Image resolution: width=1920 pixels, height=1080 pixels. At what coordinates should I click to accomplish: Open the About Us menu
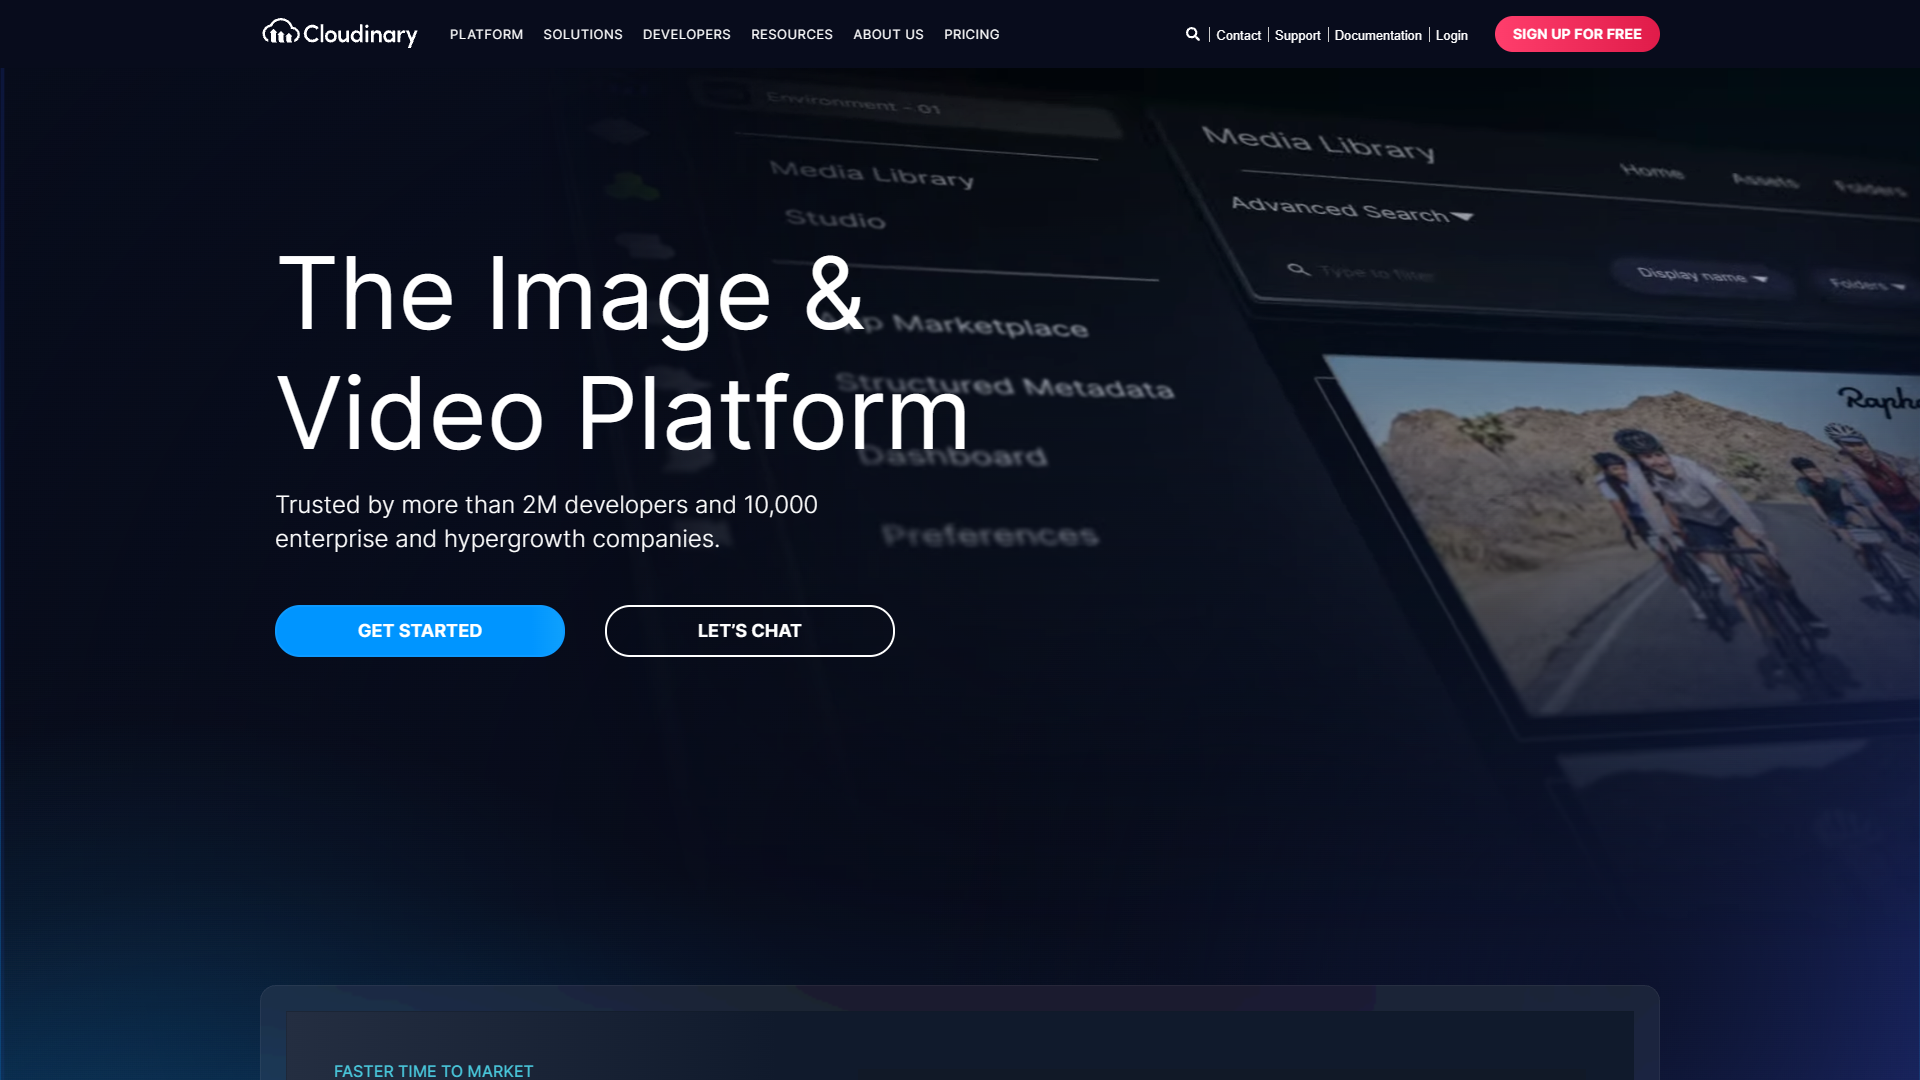[x=888, y=34]
